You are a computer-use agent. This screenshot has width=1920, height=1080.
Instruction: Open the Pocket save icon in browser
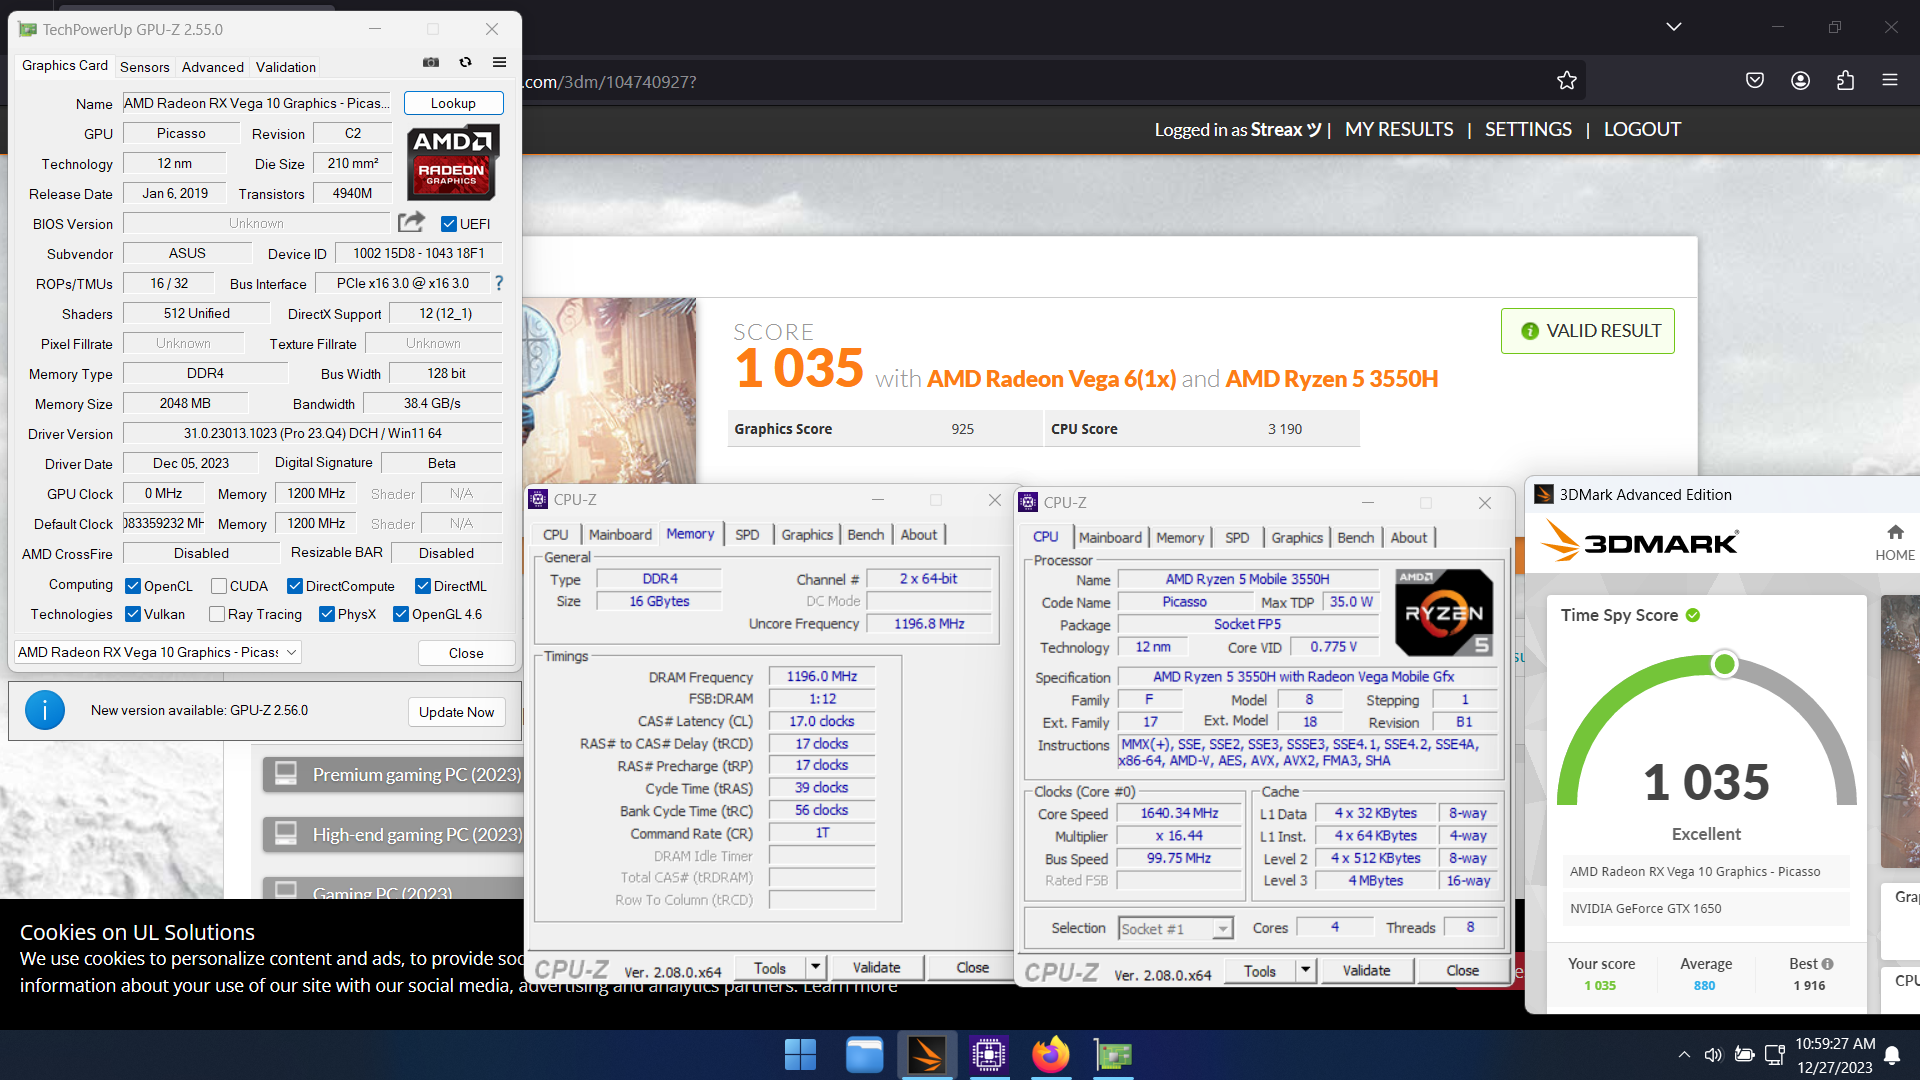(x=1755, y=81)
